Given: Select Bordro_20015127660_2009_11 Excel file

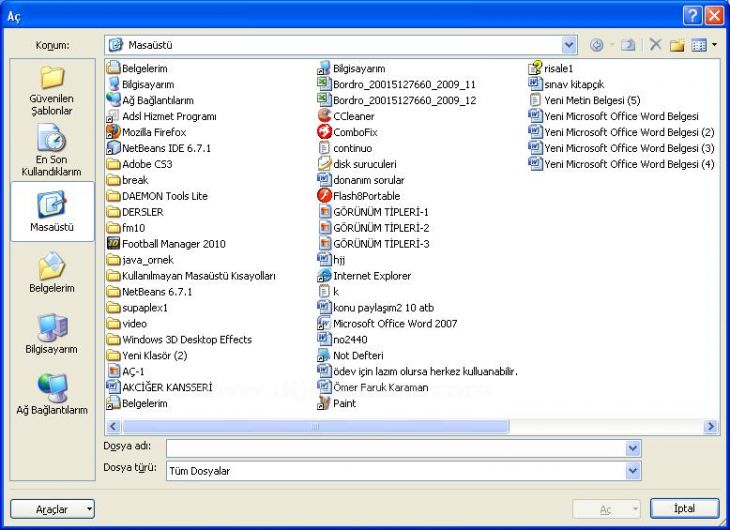Looking at the screenshot, I should click(397, 84).
